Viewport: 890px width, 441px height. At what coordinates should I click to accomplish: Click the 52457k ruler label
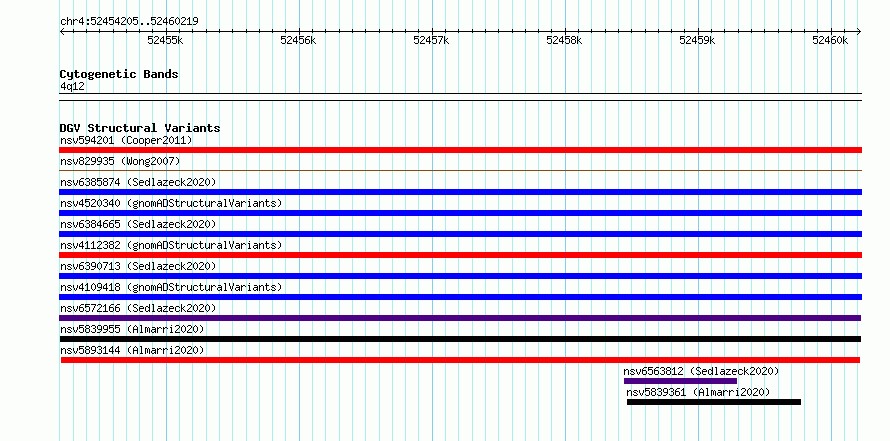[x=431, y=40]
